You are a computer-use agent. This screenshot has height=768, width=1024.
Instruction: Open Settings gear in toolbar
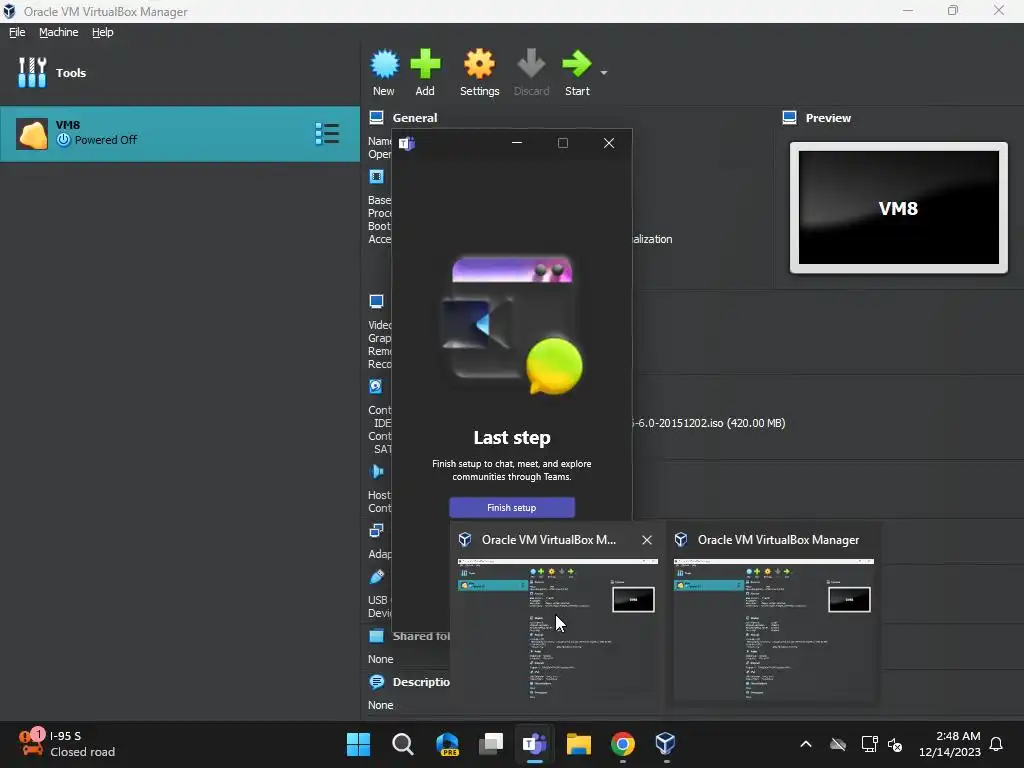tap(479, 64)
